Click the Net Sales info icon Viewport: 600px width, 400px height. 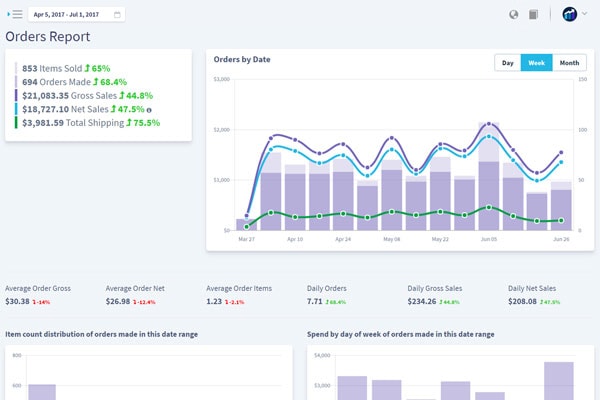(x=149, y=110)
